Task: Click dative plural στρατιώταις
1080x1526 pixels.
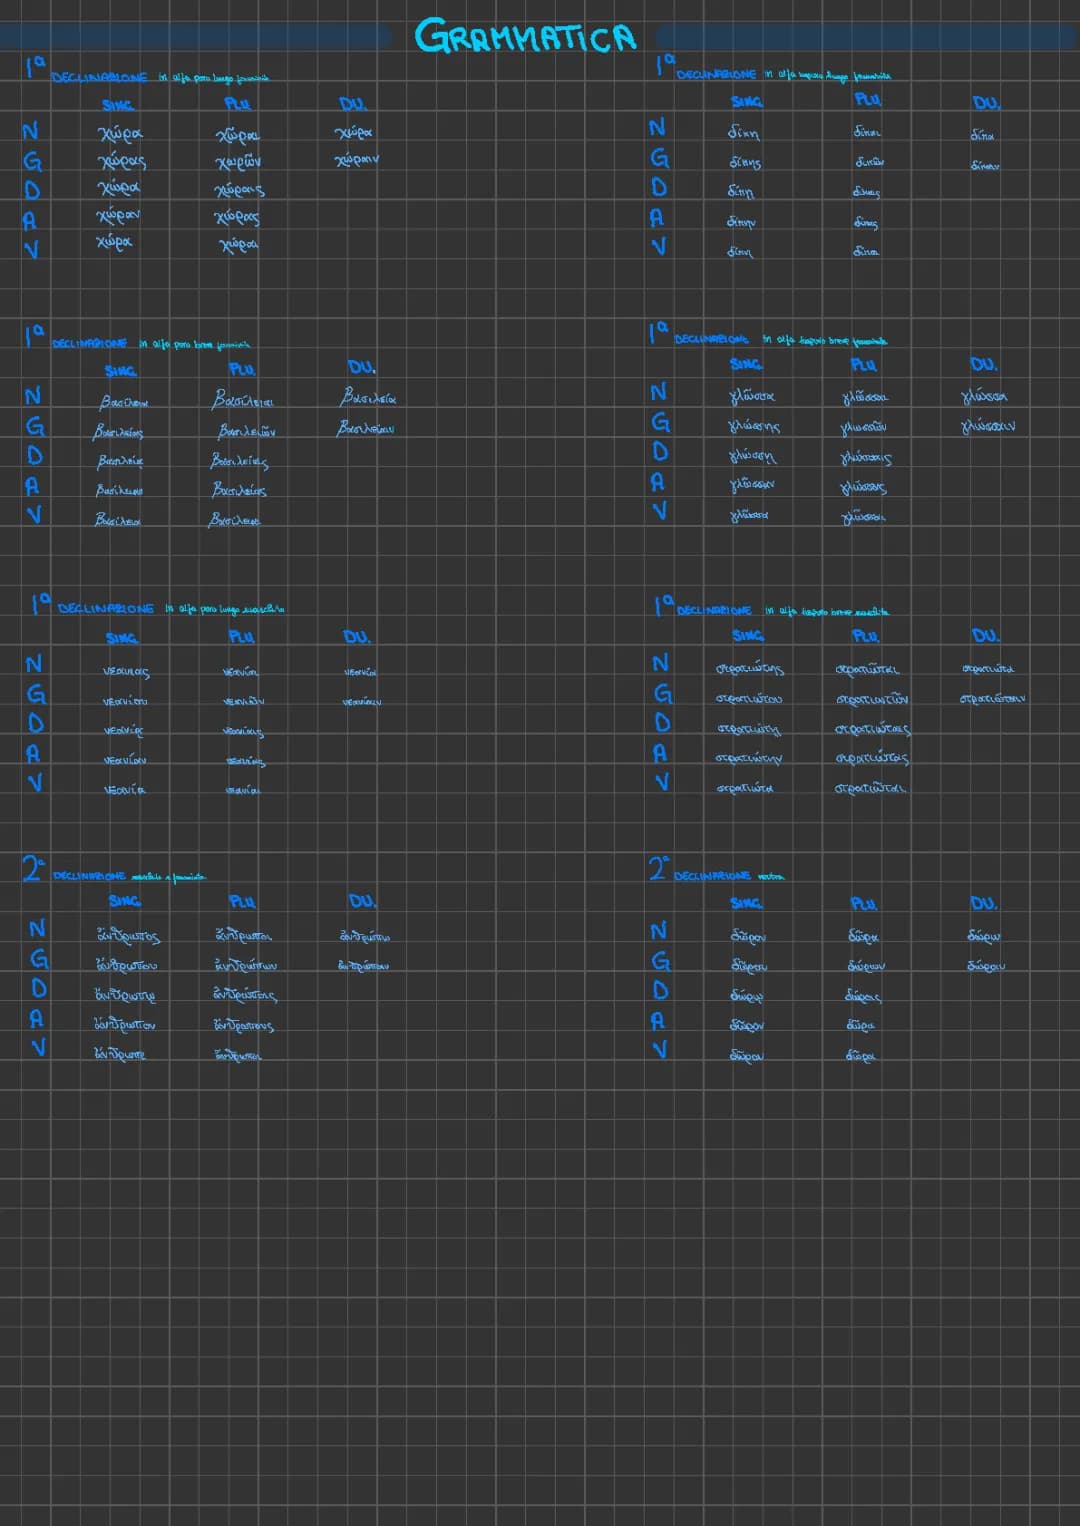Action: (872, 729)
